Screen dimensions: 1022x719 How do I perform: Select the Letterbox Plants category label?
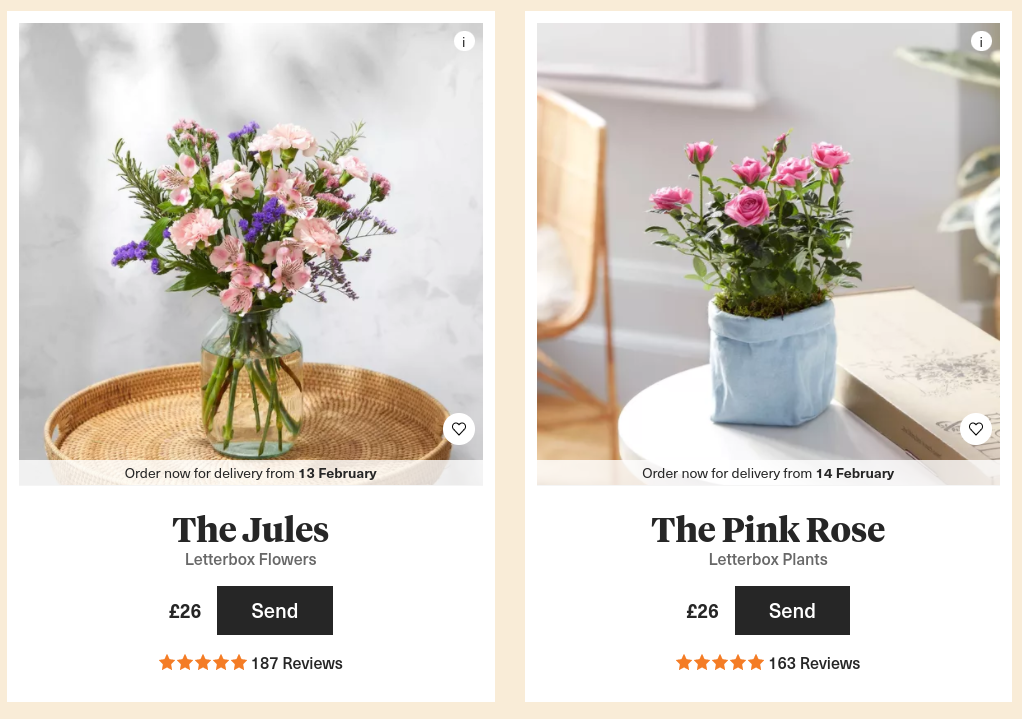tap(768, 559)
